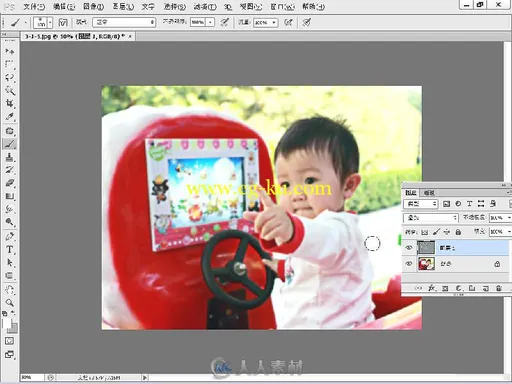Select the Horizontal Type tool
Image resolution: width=512 pixels, height=384 pixels.
pyautogui.click(x=9, y=249)
